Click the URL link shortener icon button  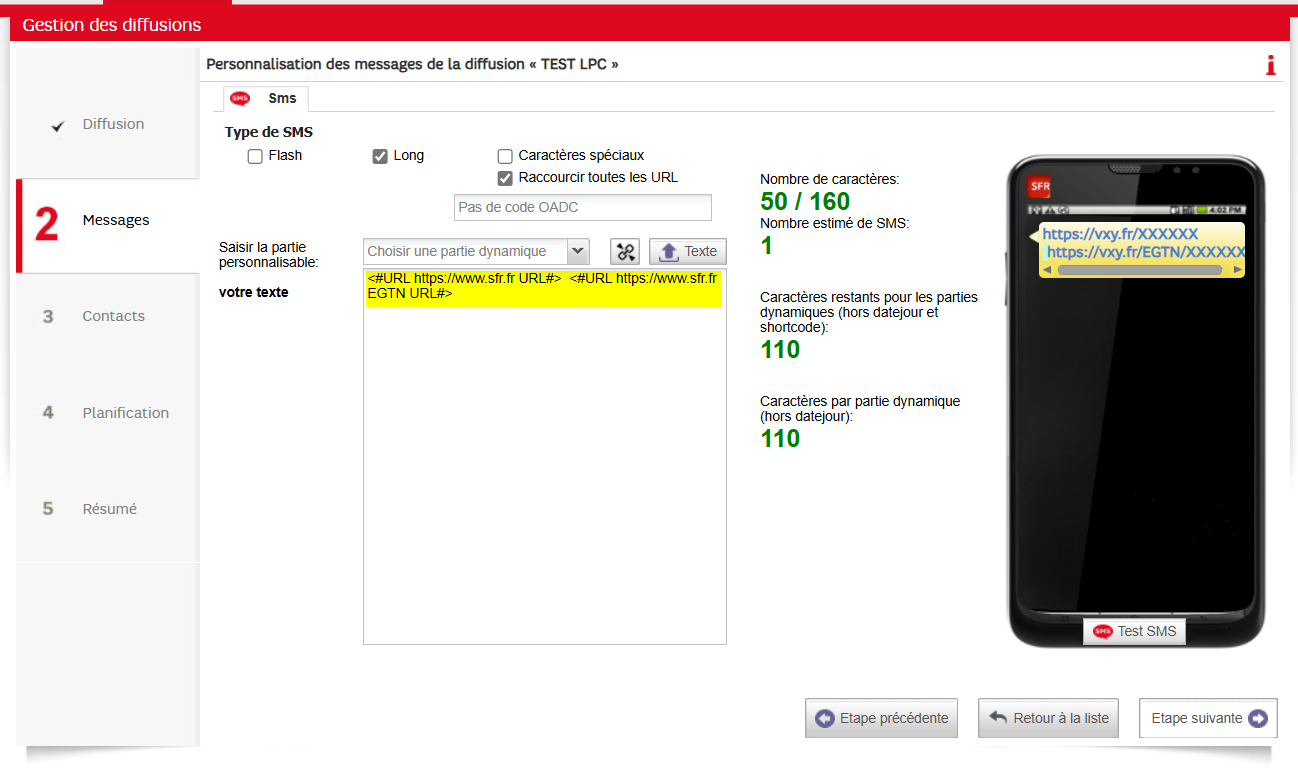[625, 252]
